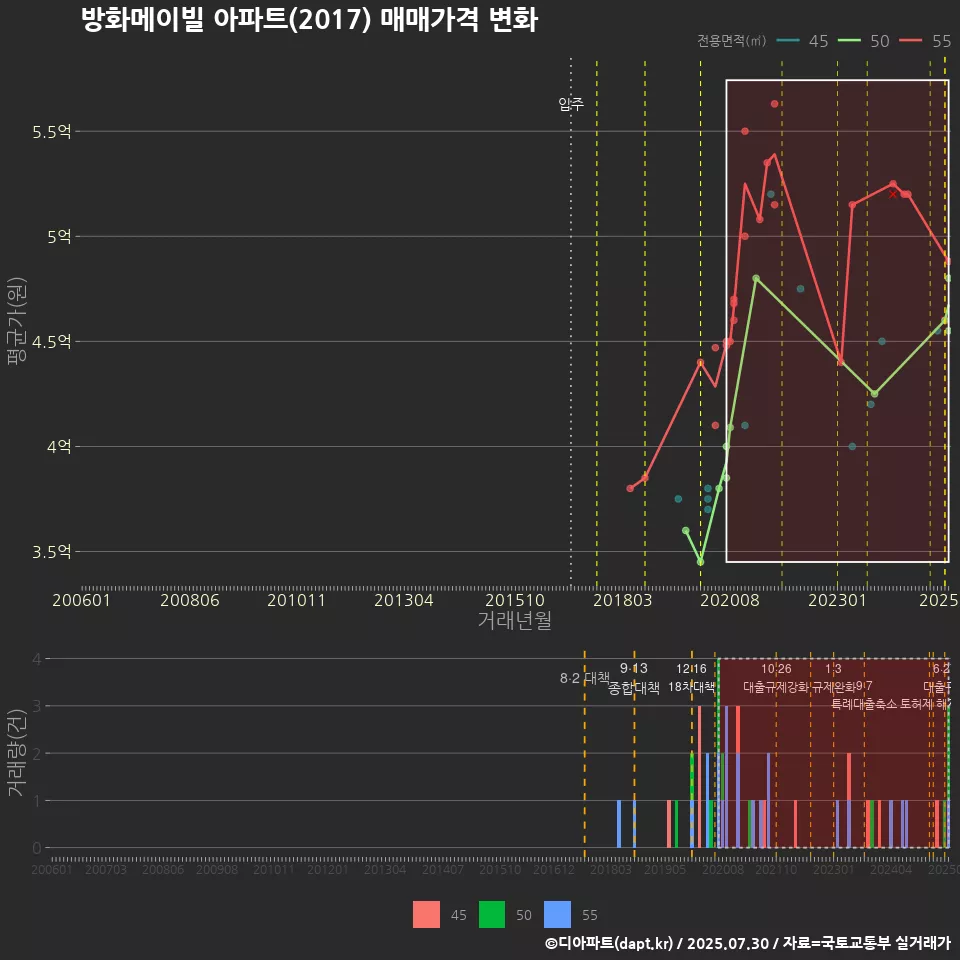Screen dimensions: 960x960
Task: Click 201803 on the price chart x-axis
Action: point(623,600)
